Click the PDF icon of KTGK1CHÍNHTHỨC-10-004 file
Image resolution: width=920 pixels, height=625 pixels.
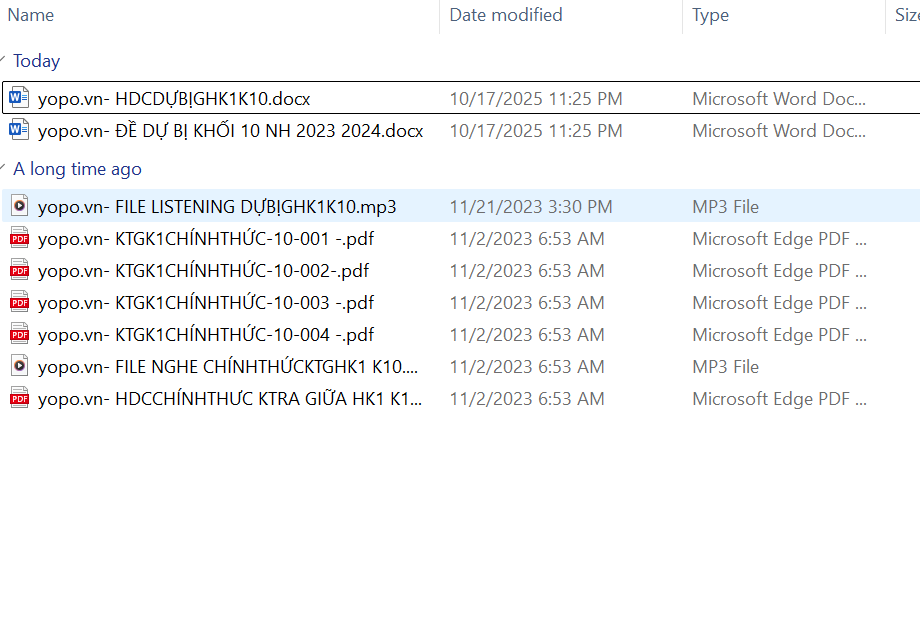(19, 334)
